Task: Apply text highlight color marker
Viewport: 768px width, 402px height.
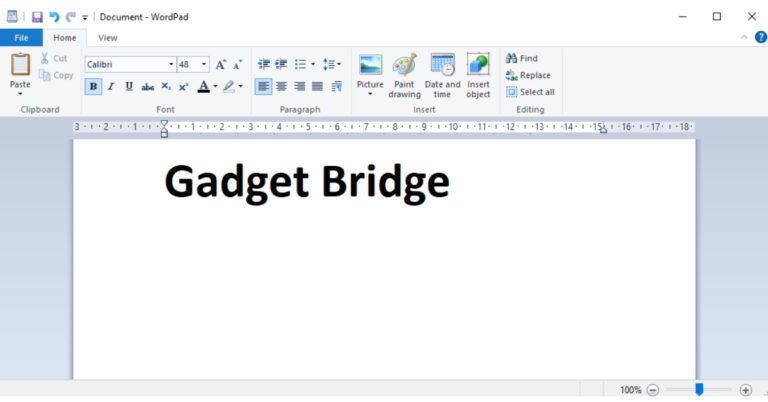Action: pyautogui.click(x=229, y=87)
